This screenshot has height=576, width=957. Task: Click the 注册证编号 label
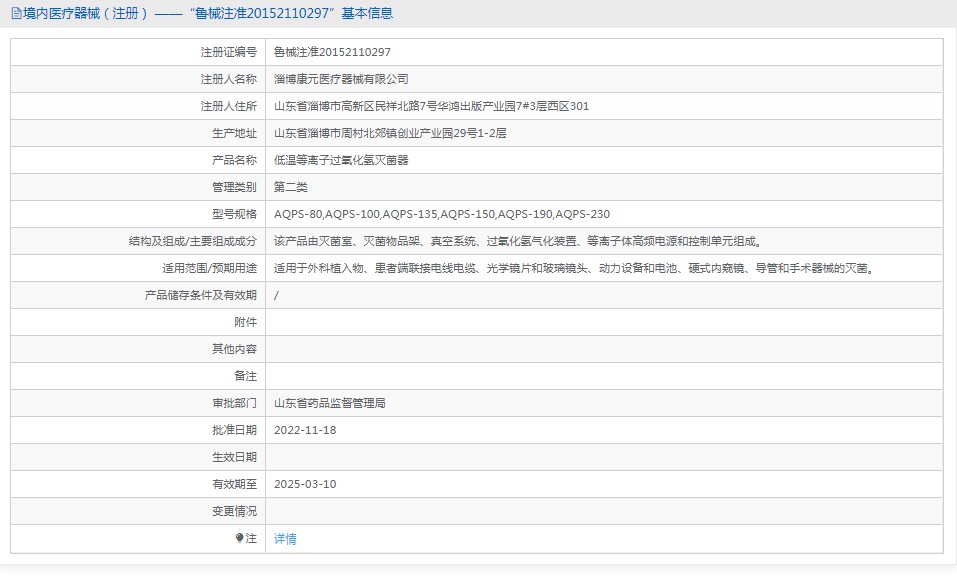coord(229,52)
